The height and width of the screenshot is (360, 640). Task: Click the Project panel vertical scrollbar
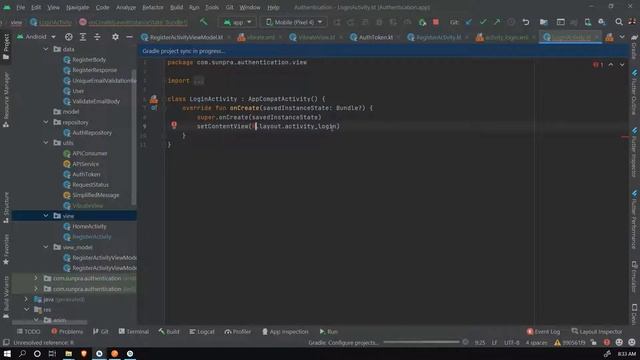[133, 137]
